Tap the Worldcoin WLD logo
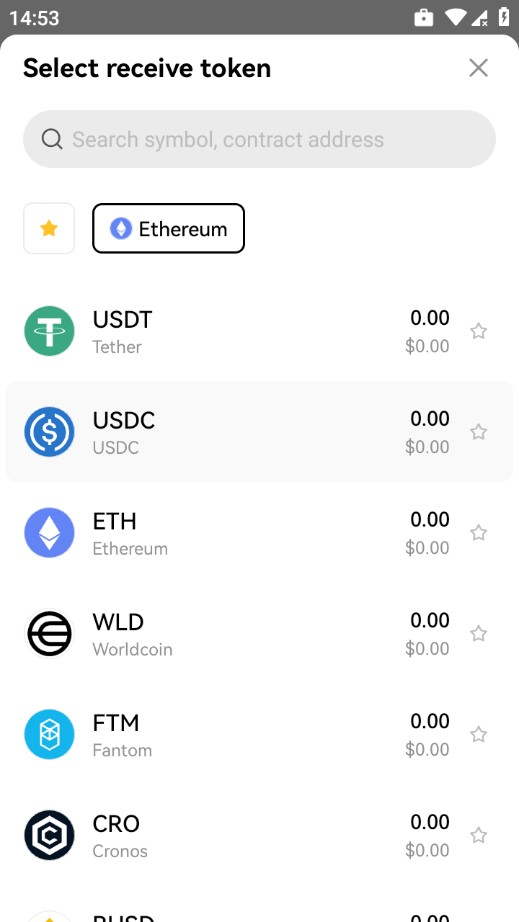 click(49, 634)
